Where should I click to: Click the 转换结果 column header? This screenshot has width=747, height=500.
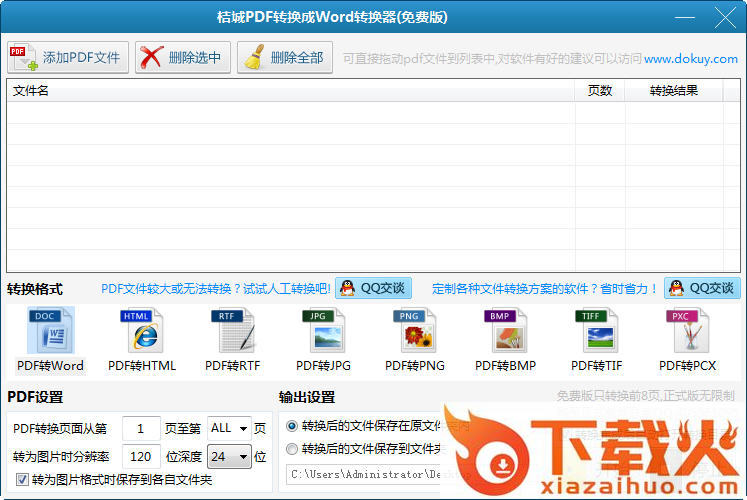[x=674, y=90]
